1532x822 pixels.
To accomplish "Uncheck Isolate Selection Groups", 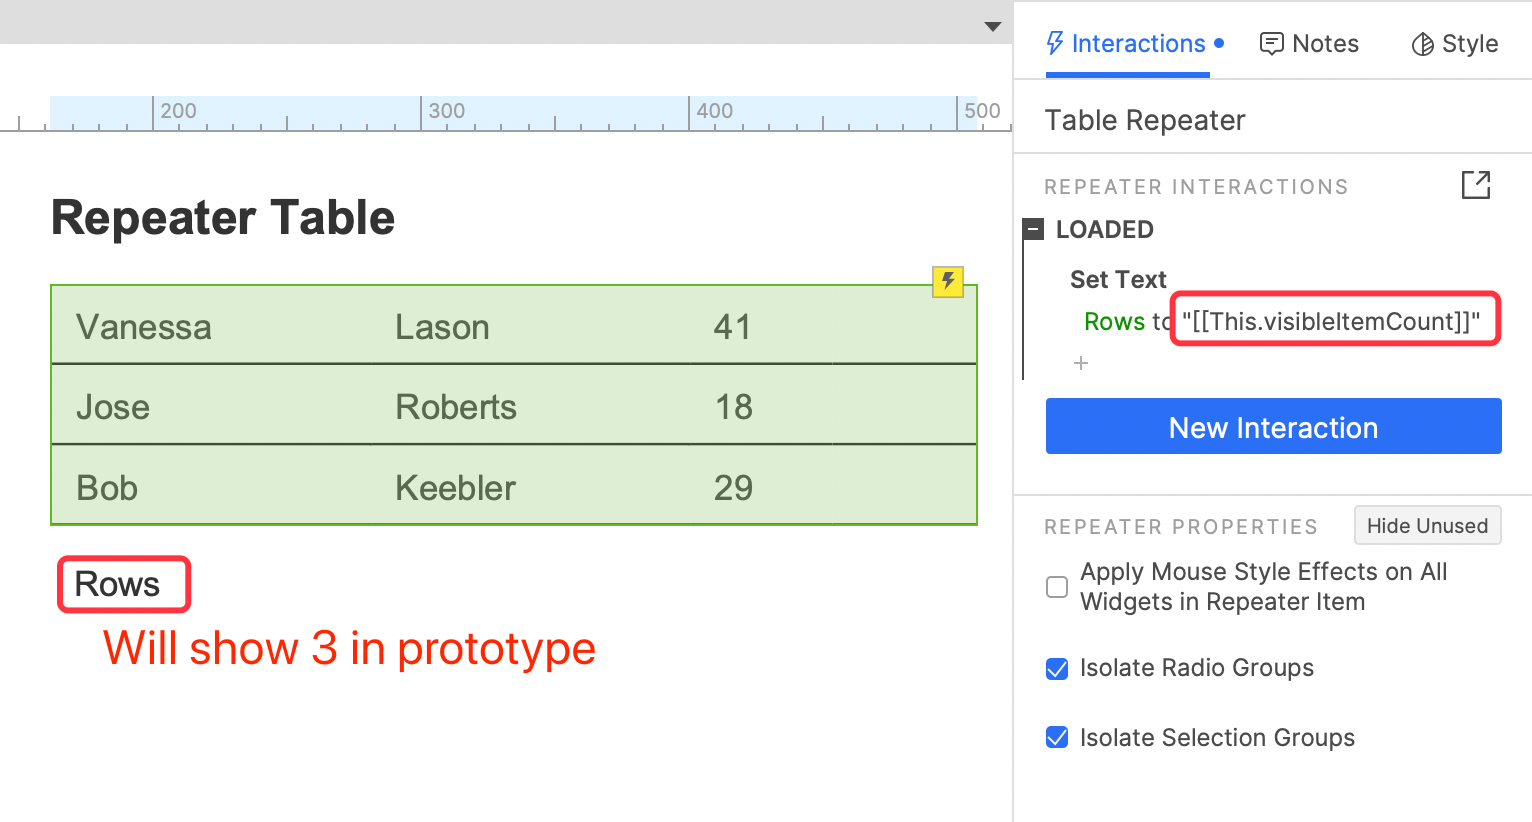I will click(x=1057, y=738).
